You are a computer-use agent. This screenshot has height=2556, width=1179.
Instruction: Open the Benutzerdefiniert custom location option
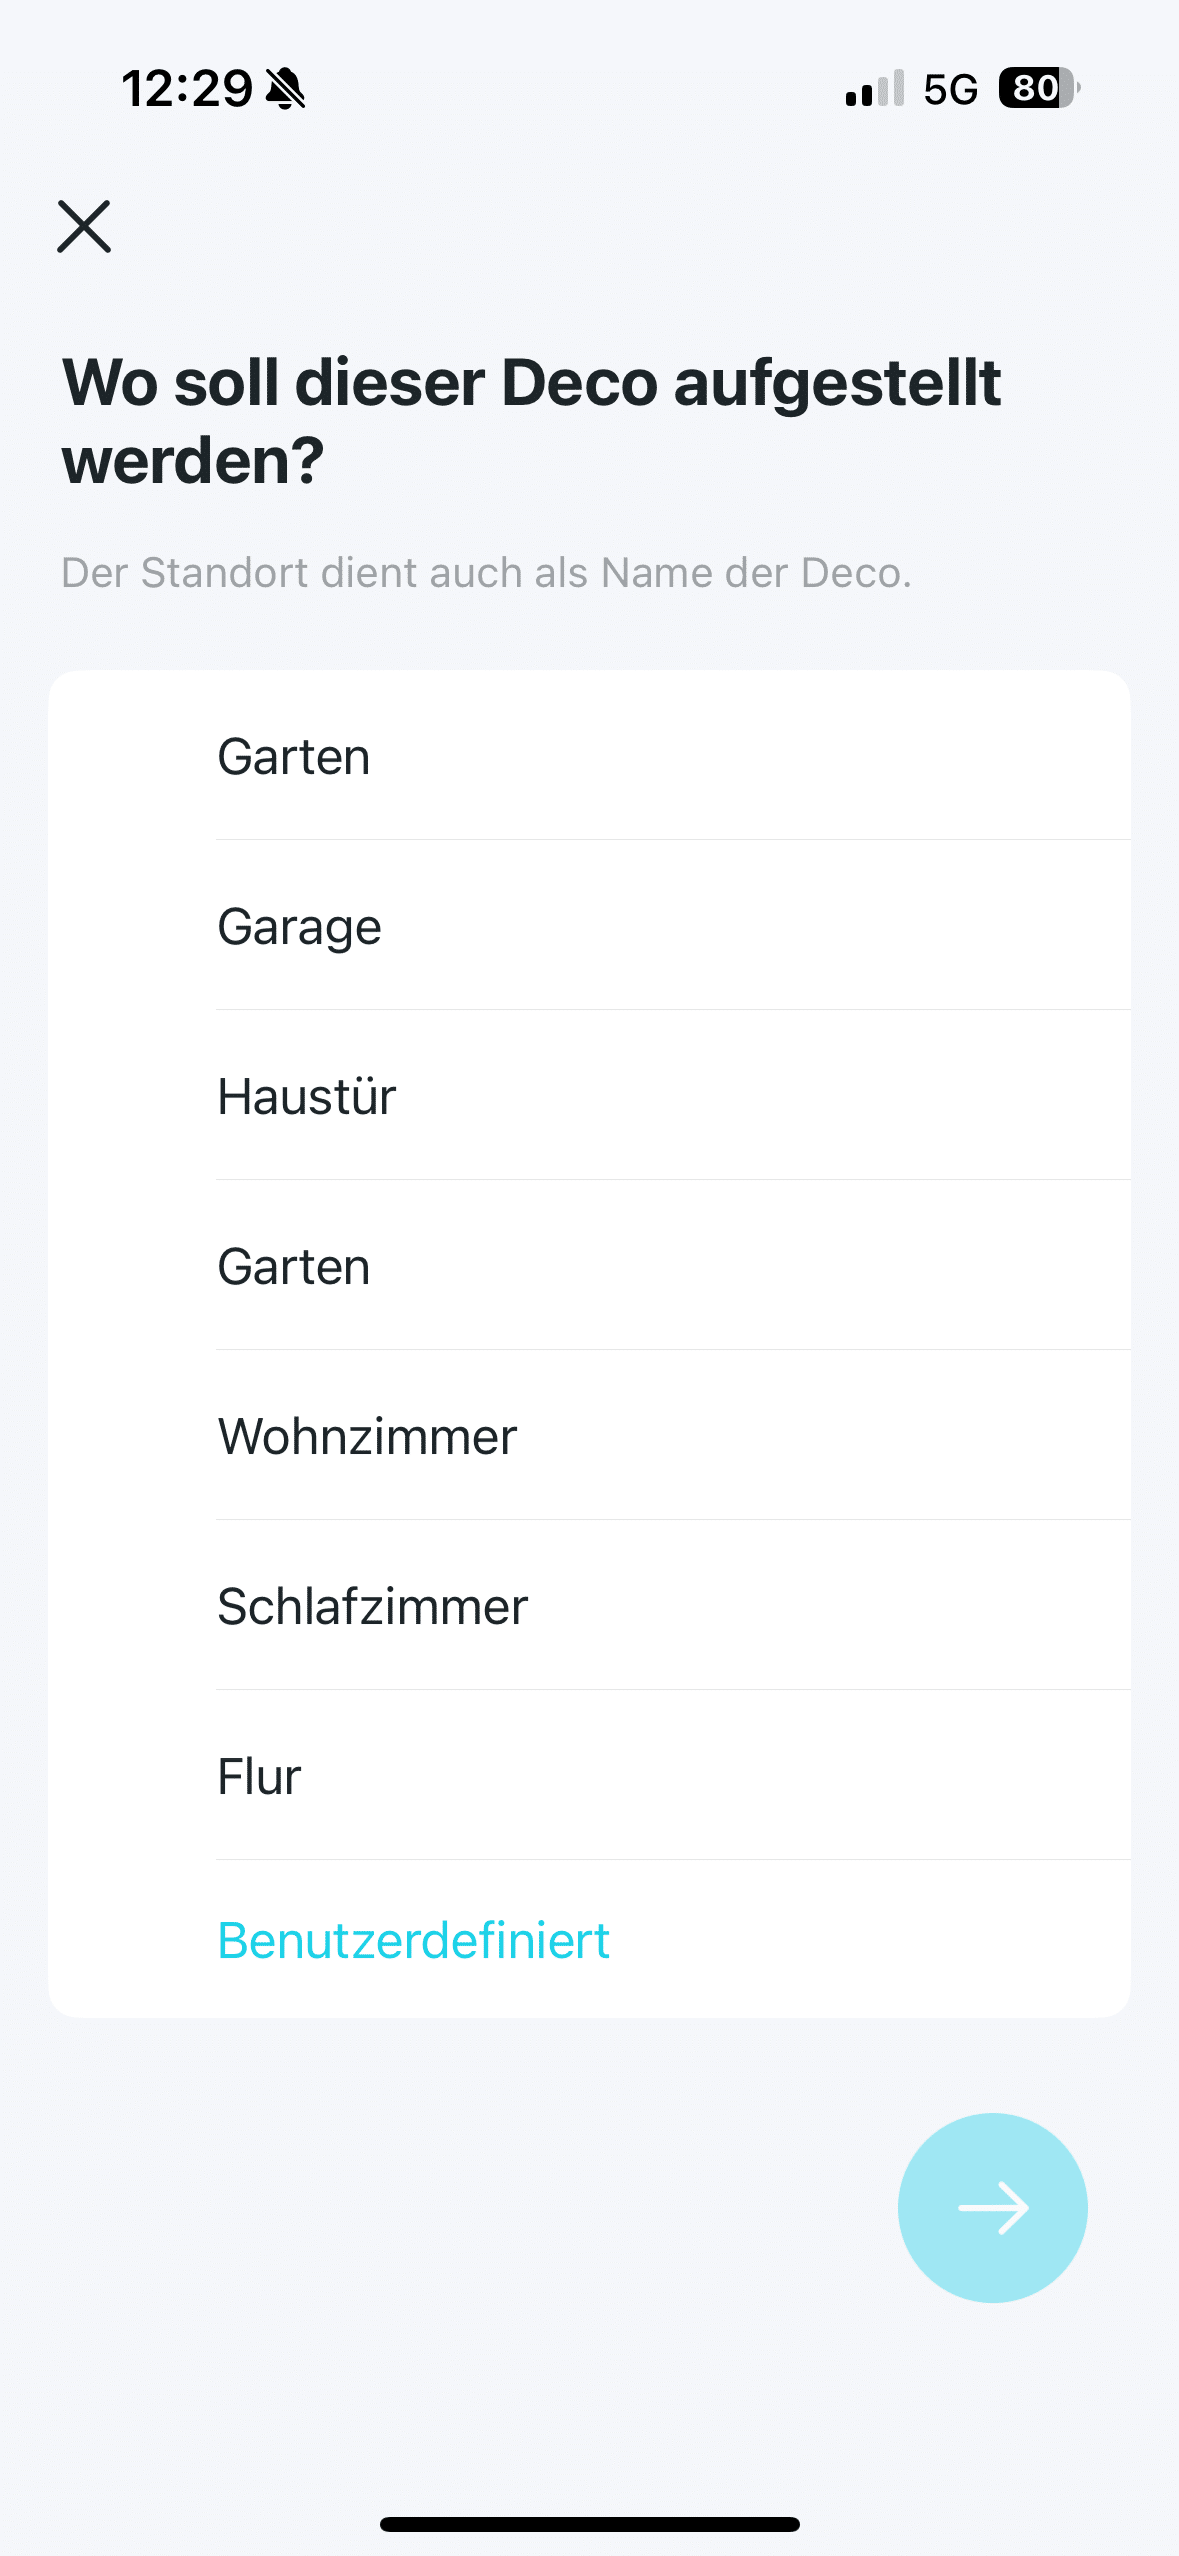[413, 1941]
